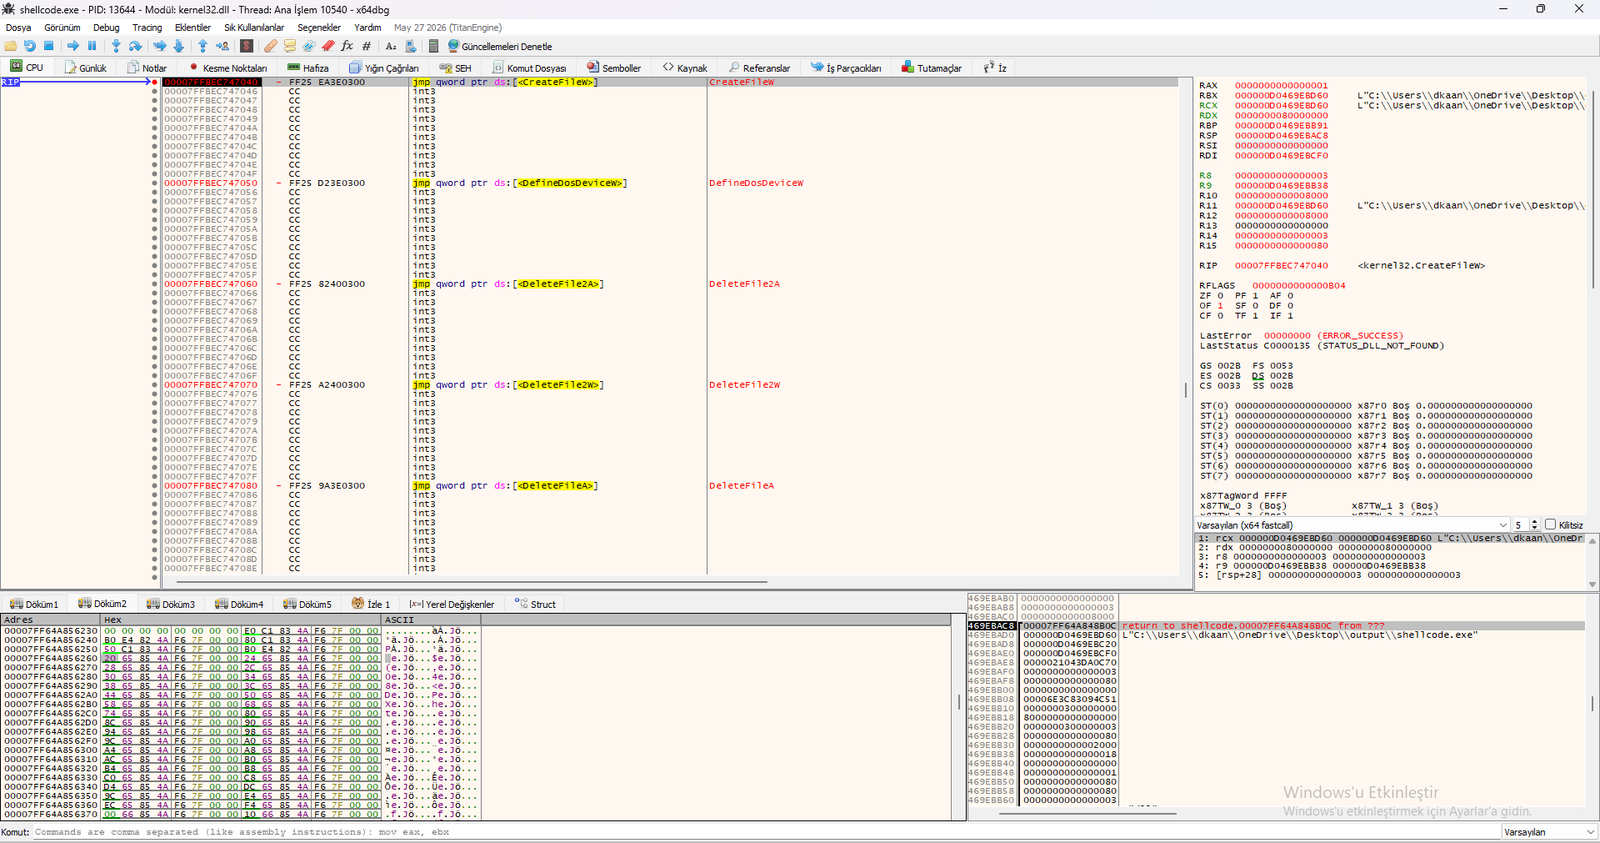Open the Eklentiler menu
This screenshot has height=843, width=1600.
193,28
